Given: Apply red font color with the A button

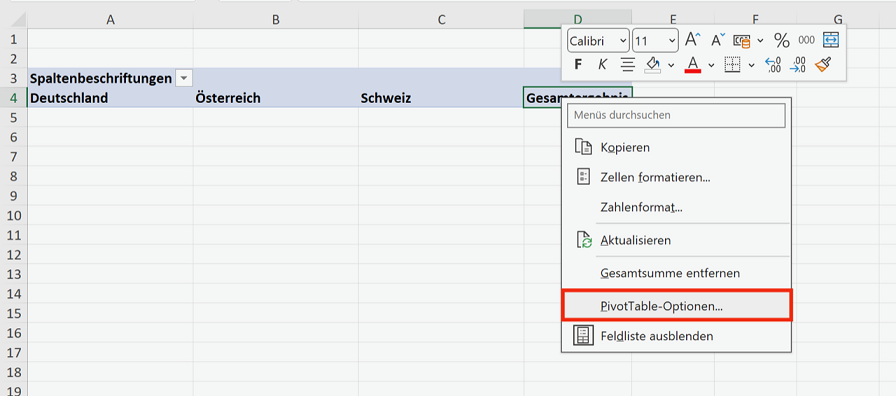Looking at the screenshot, I should pyautogui.click(x=693, y=65).
